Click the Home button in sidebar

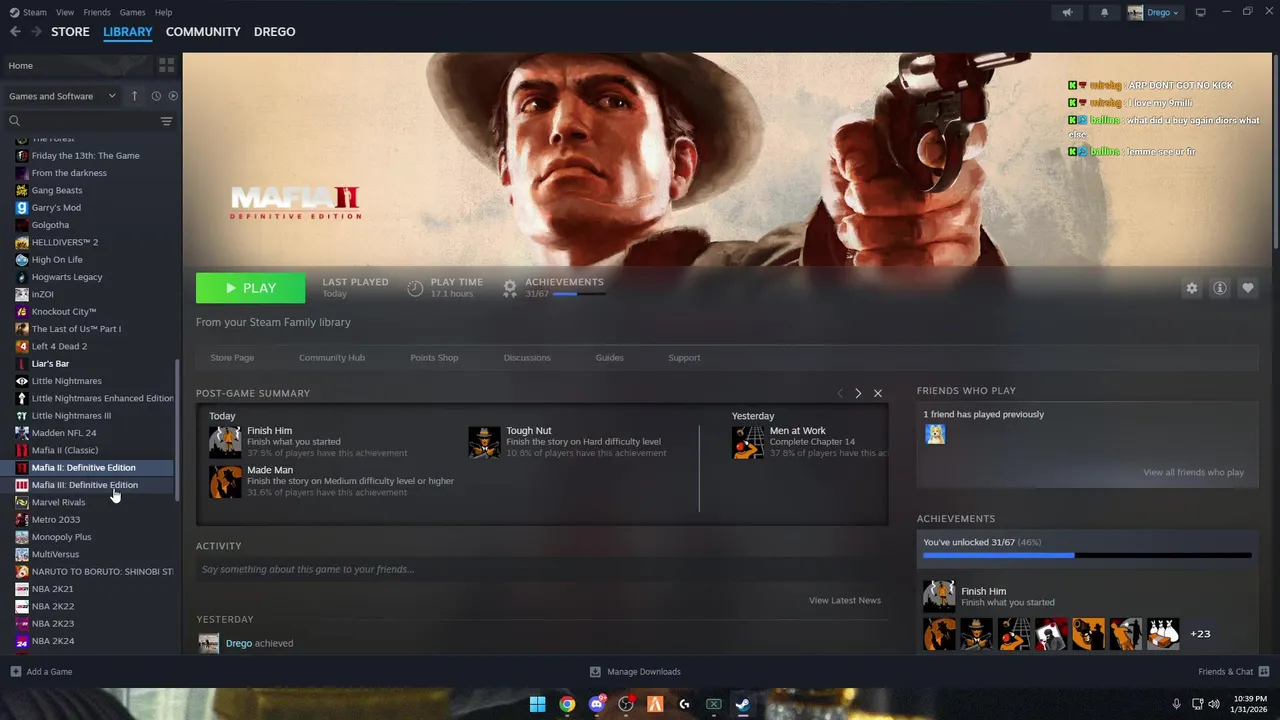tap(78, 65)
